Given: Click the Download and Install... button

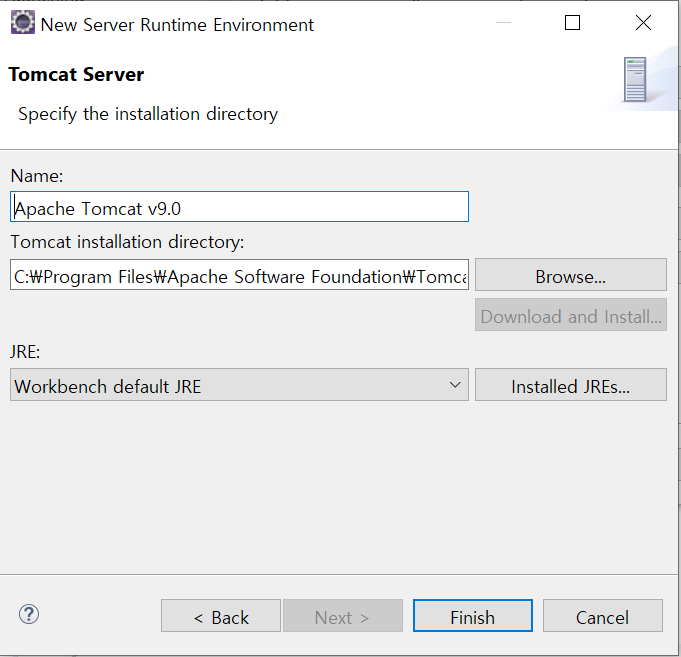Looking at the screenshot, I should (x=571, y=315).
